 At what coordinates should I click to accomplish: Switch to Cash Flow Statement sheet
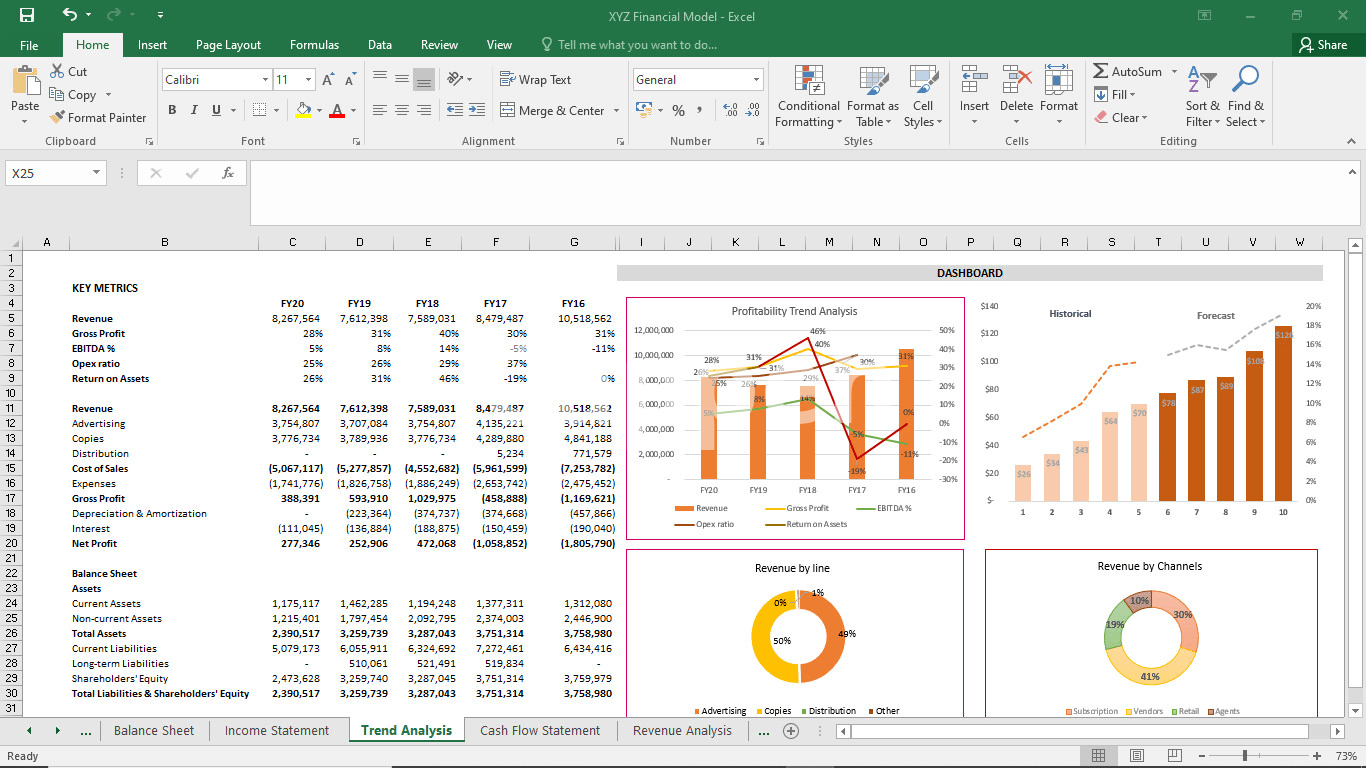pos(540,731)
